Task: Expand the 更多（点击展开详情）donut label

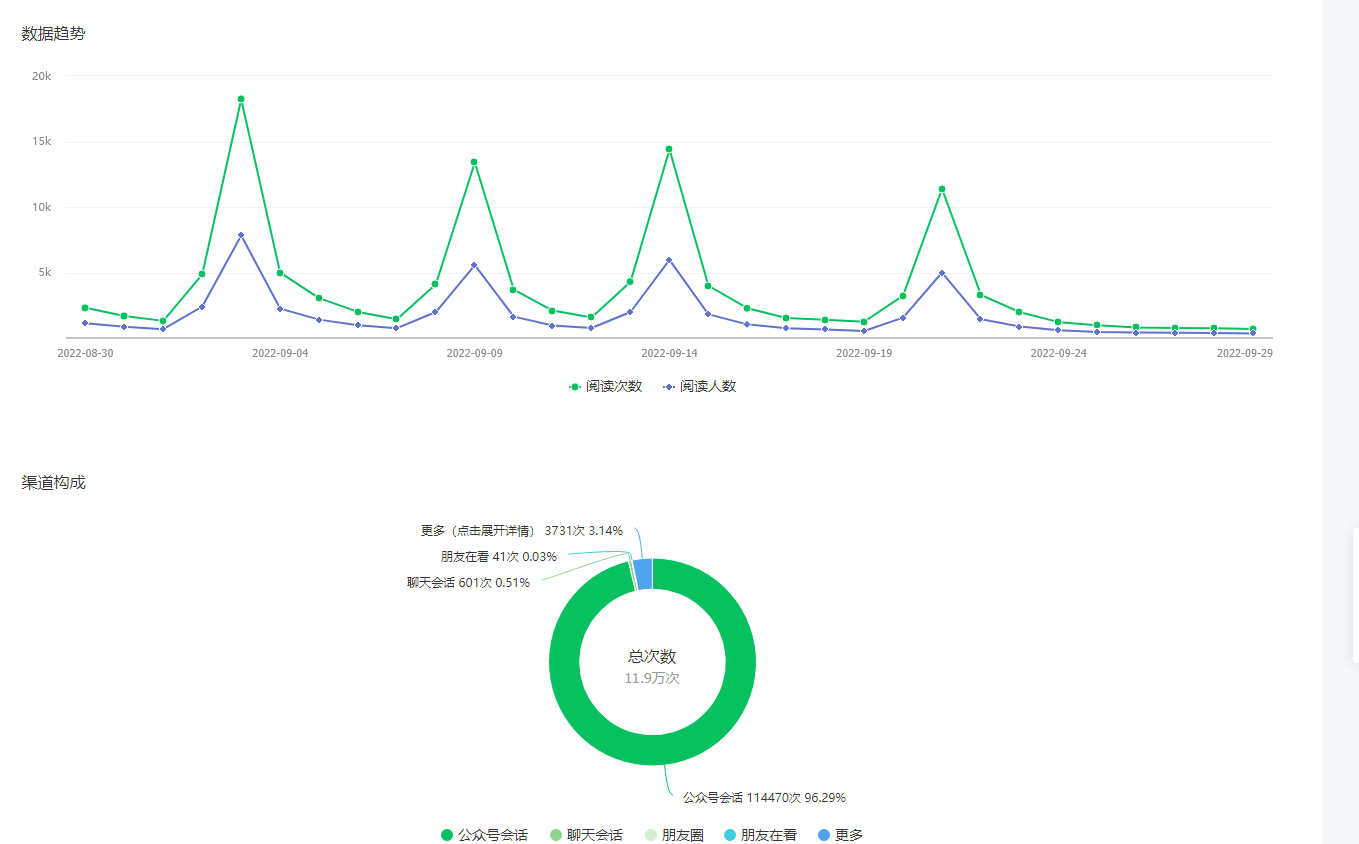Action: 522,530
